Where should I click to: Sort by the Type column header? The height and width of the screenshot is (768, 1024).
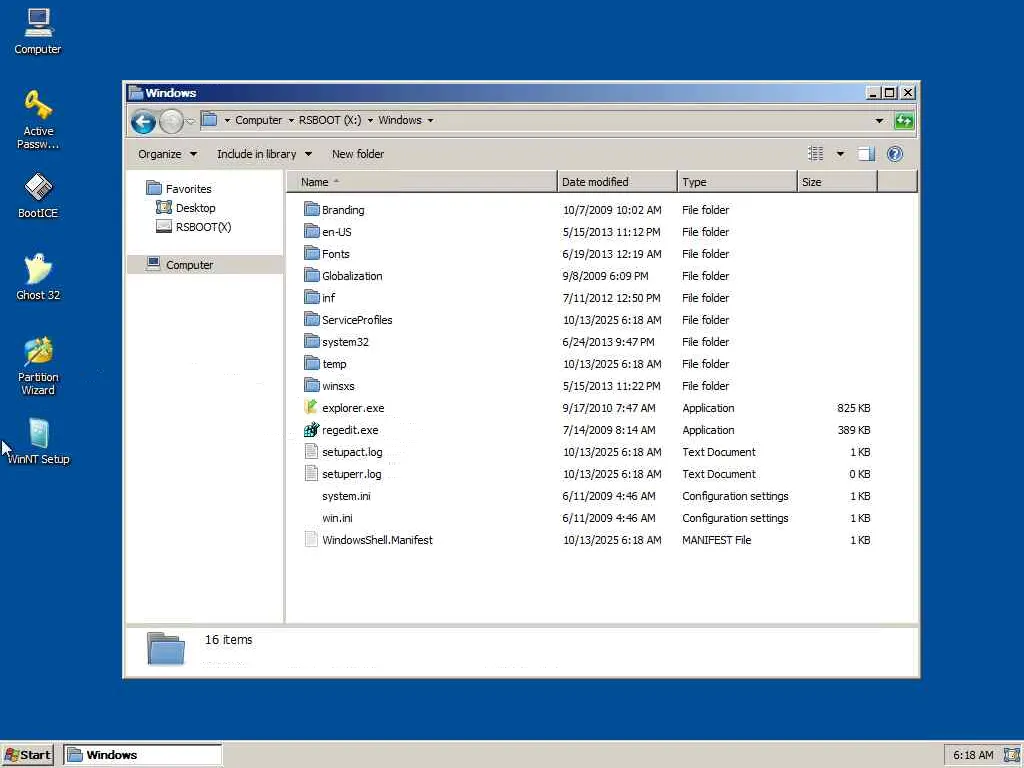coord(737,182)
